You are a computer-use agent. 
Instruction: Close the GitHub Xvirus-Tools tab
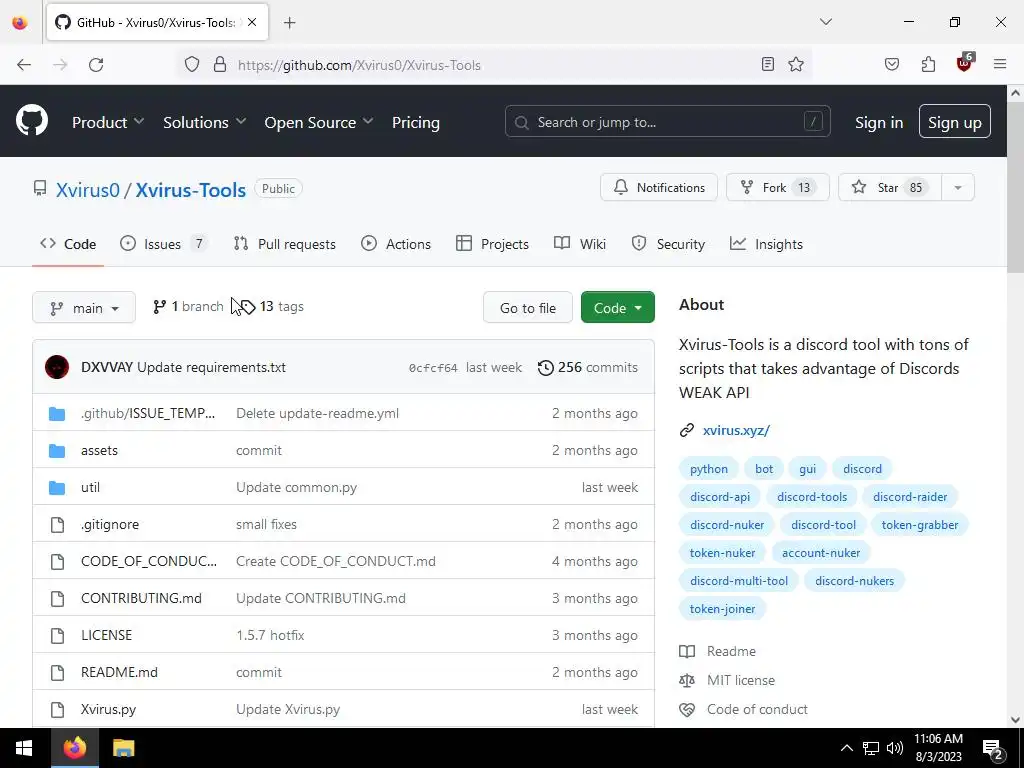[252, 22]
